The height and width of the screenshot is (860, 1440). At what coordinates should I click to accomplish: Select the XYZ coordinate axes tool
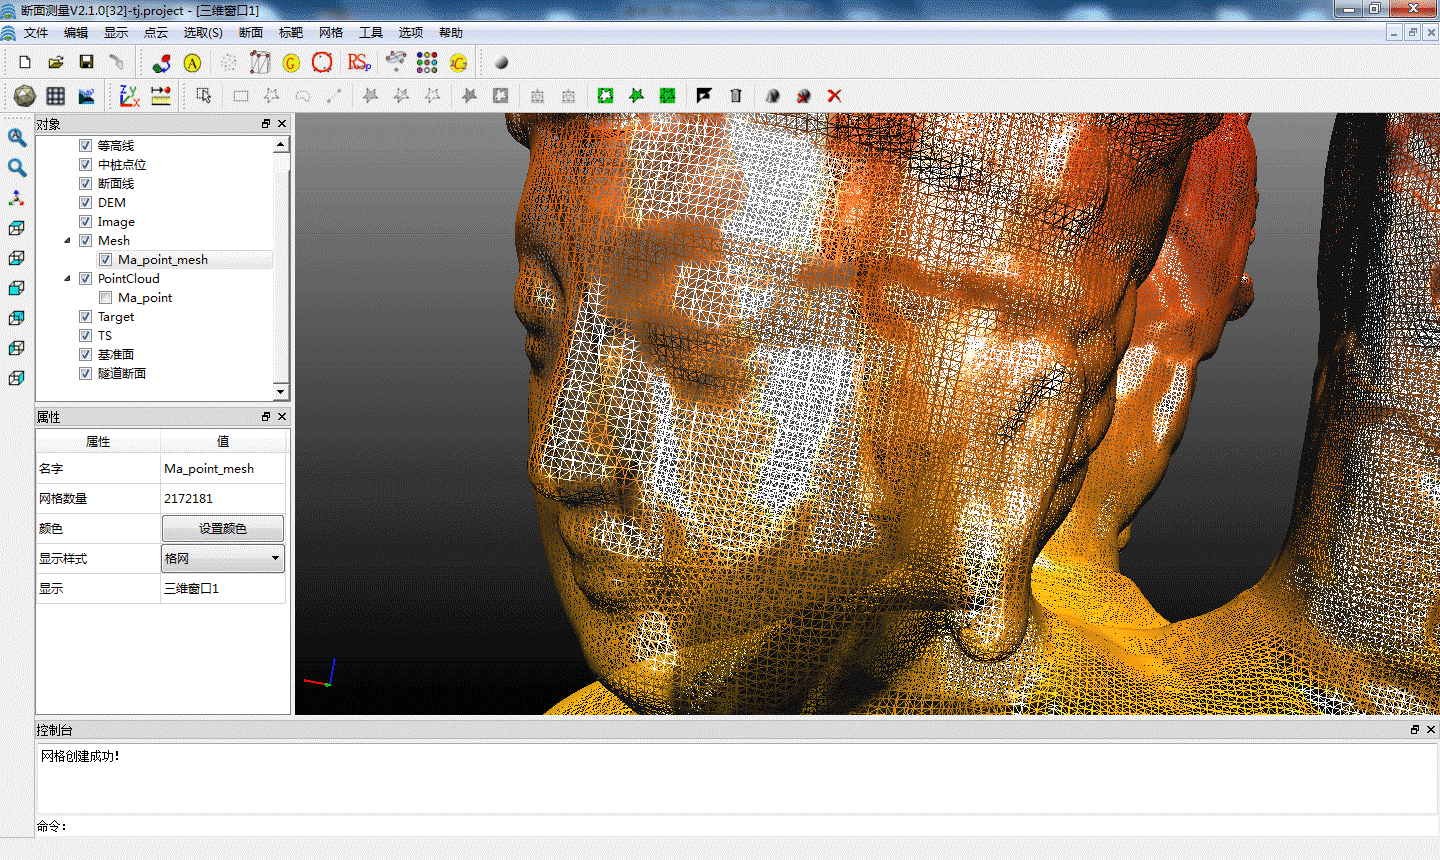[x=129, y=96]
